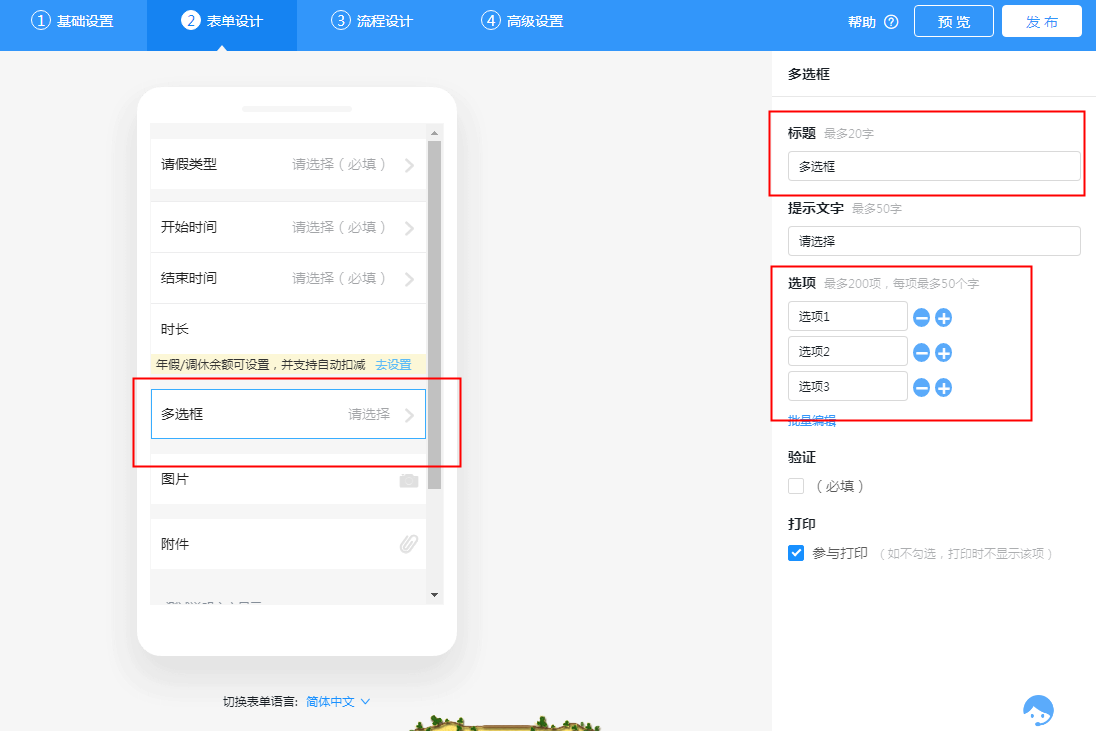Remove 选项1 using its minus icon
Viewport: 1096px width, 731px height.
coord(919,316)
